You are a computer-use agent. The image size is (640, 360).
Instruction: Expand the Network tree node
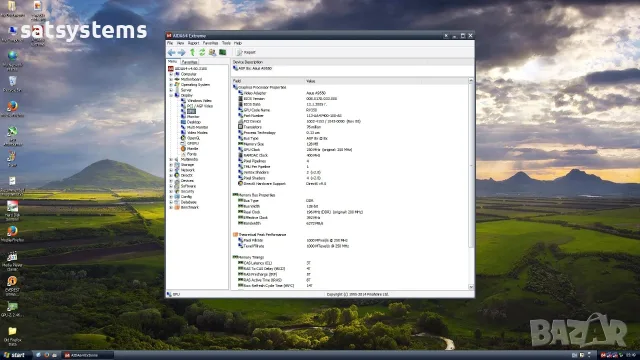171,170
